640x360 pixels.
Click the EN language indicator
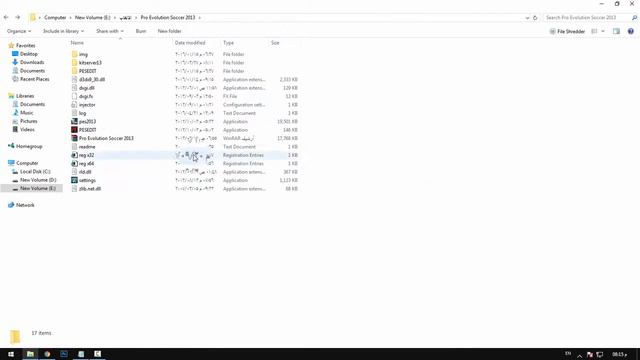pyautogui.click(x=568, y=354)
